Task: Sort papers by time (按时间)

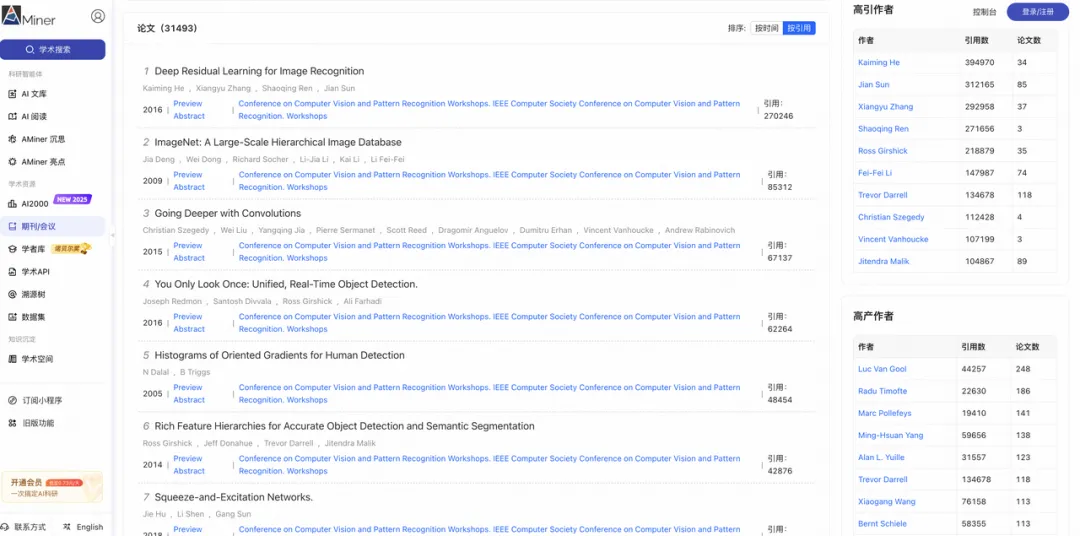Action: click(x=766, y=28)
